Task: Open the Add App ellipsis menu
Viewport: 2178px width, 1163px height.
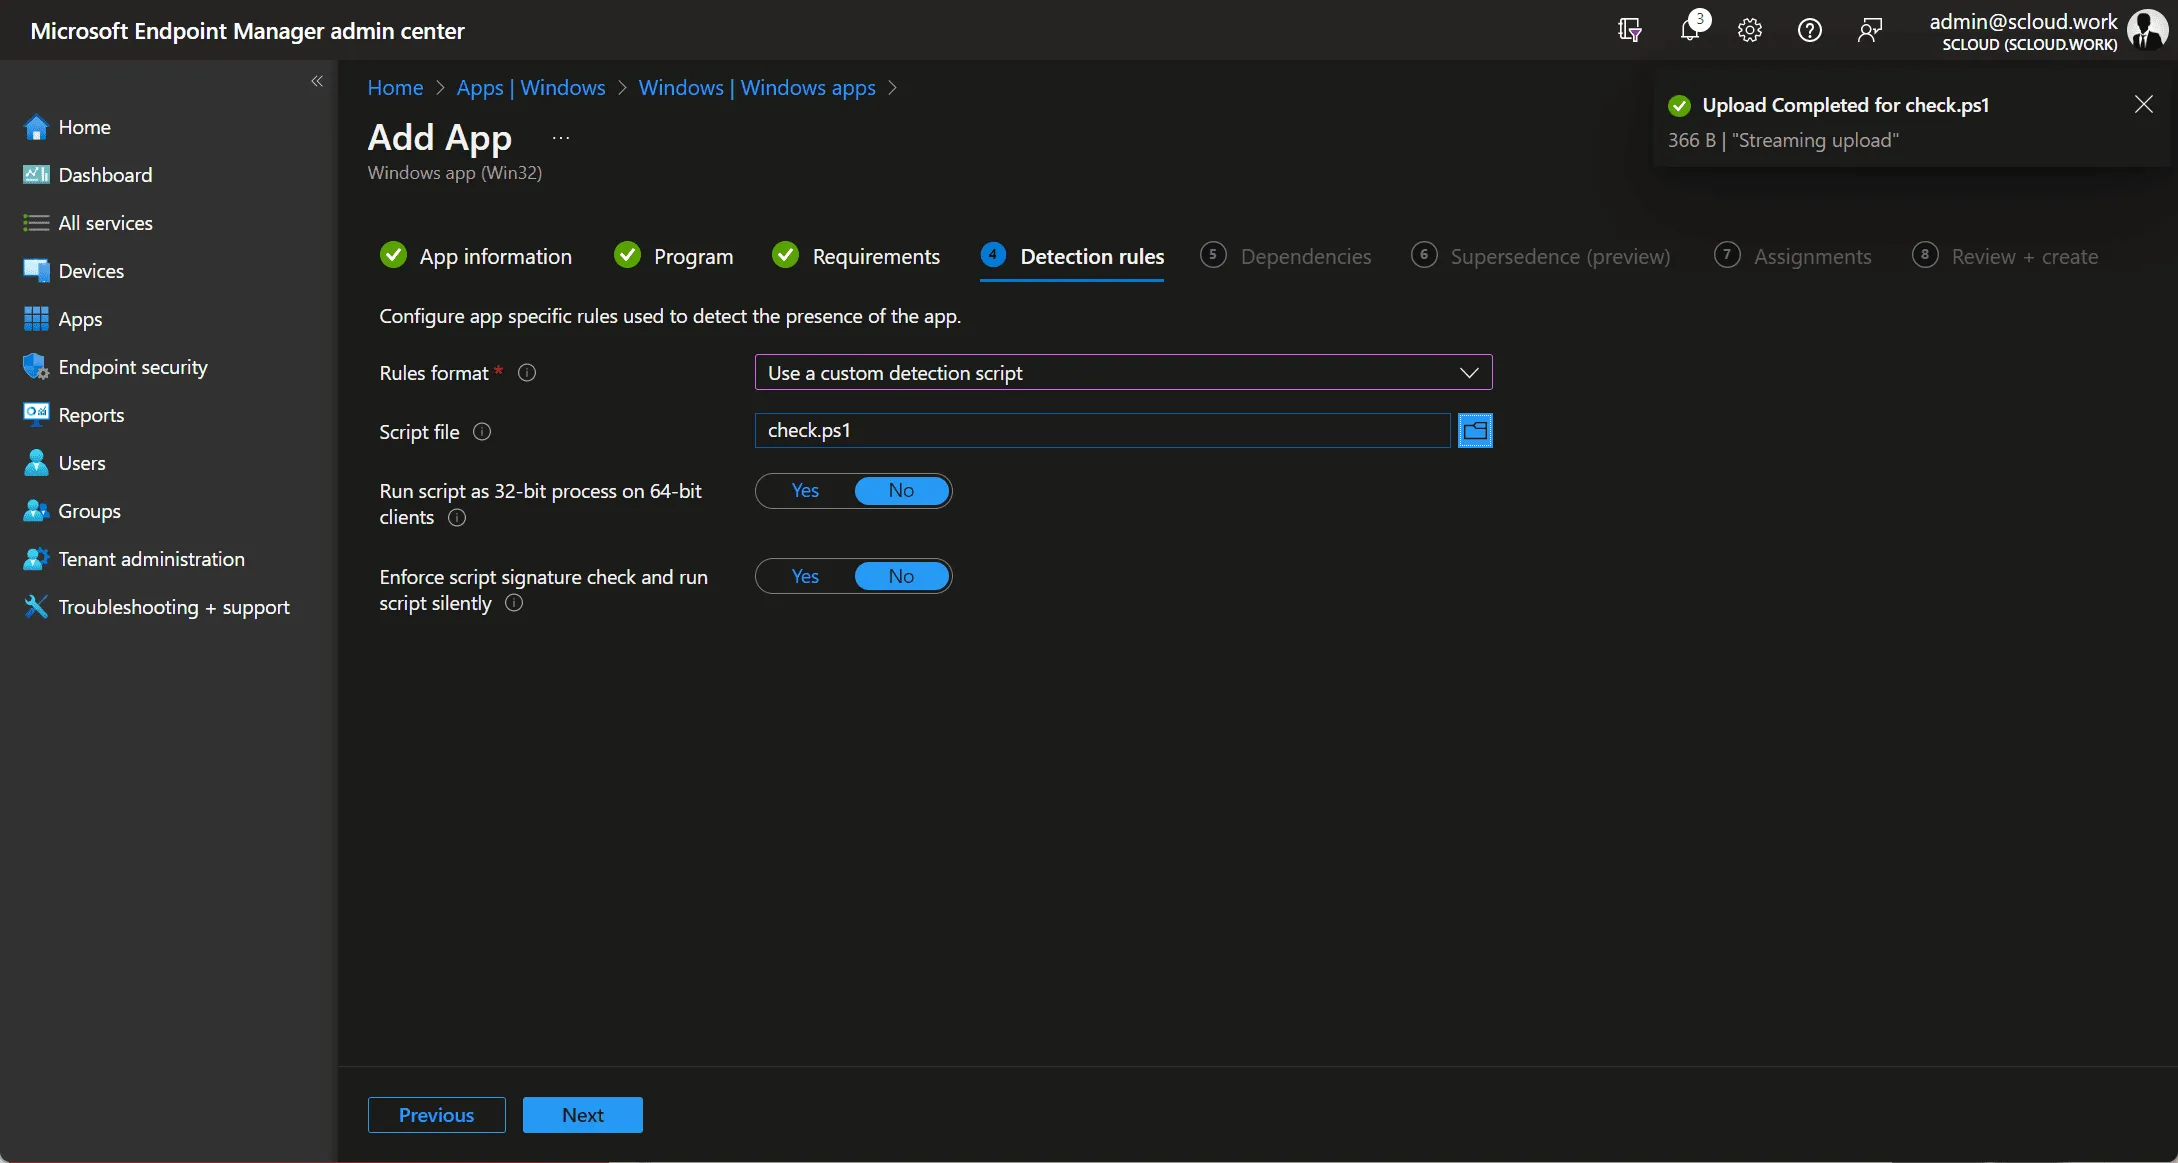Action: point(561,138)
